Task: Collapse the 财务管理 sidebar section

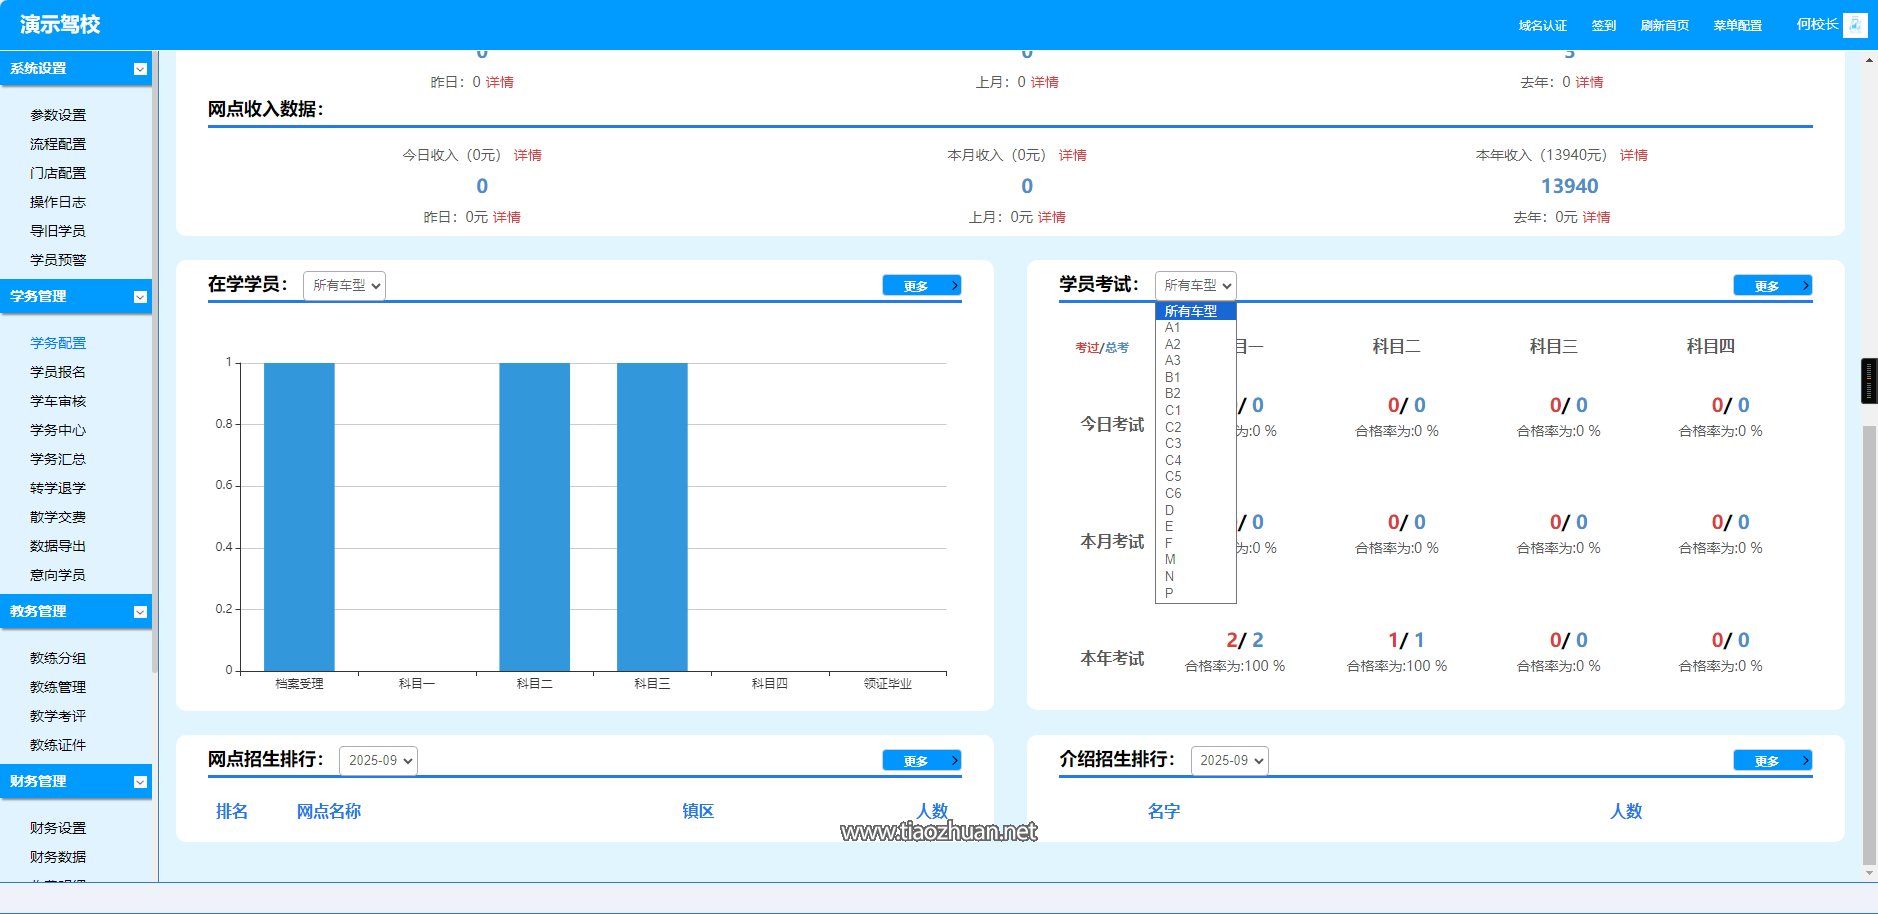Action: pos(140,782)
